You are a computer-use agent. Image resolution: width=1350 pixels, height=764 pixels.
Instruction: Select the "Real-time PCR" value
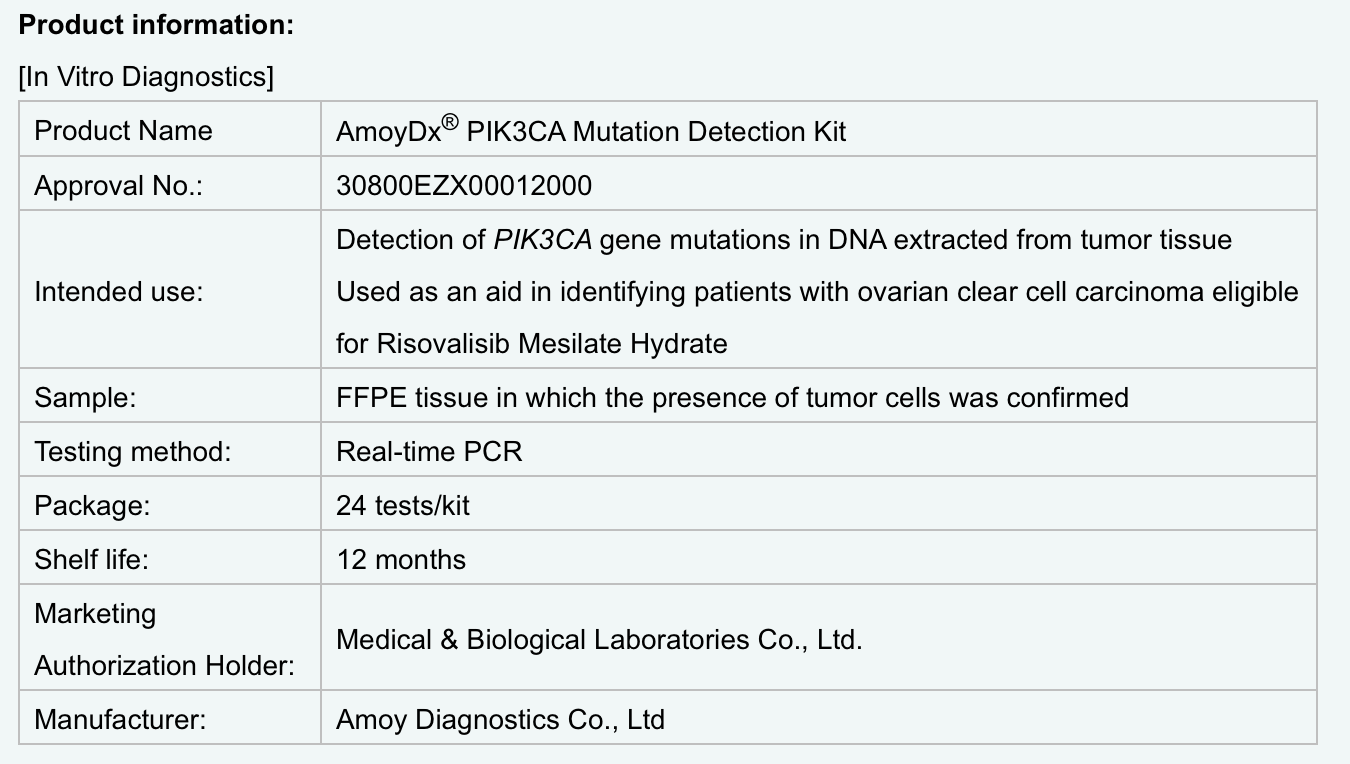point(429,452)
